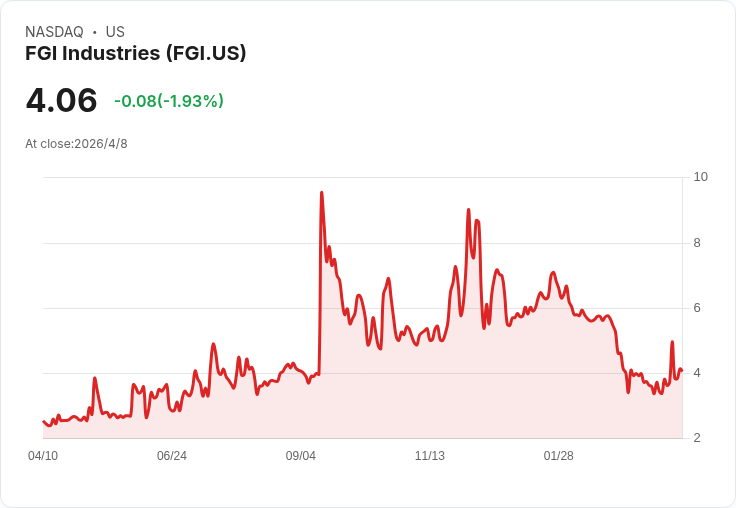Click the -0.08(-1.93%) change value

point(169,101)
